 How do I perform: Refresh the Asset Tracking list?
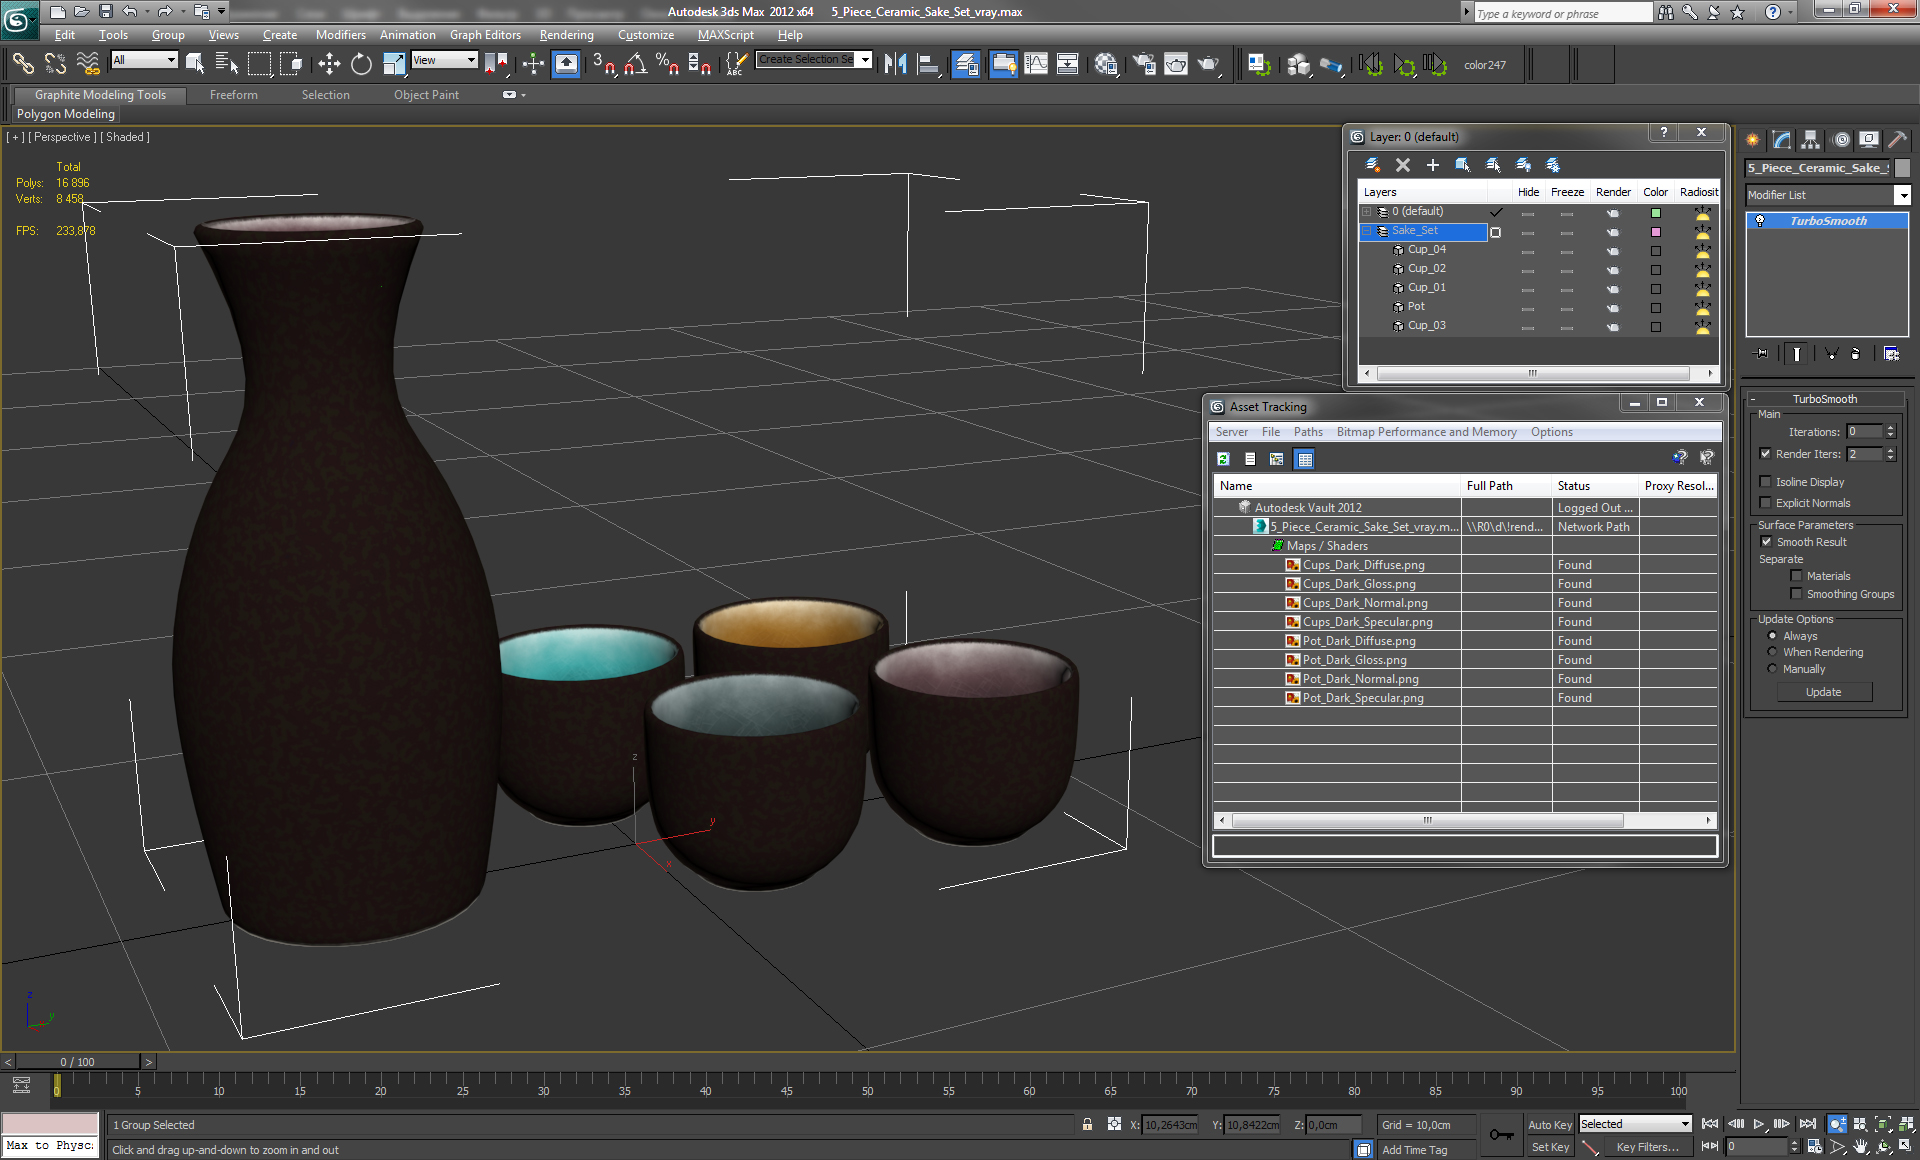click(x=1223, y=459)
